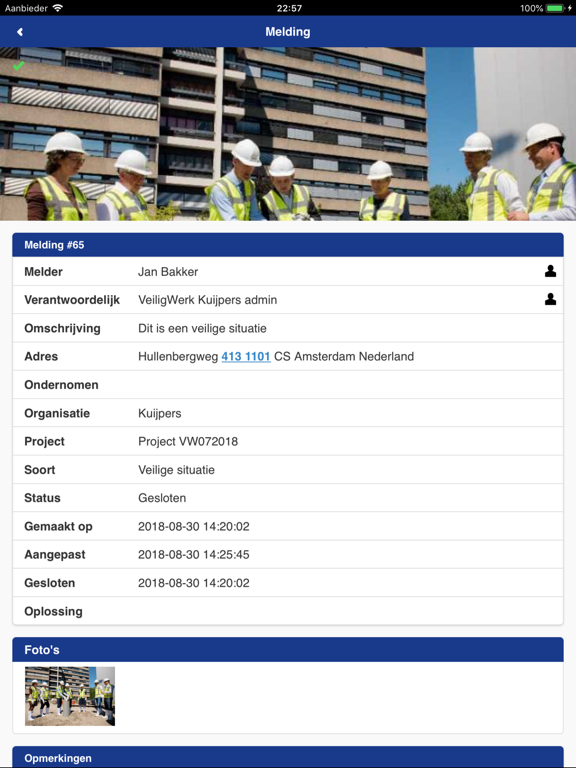Screen dimensions: 576x768
Task: Tap the Soort value Veilige situatie
Action: tap(176, 470)
